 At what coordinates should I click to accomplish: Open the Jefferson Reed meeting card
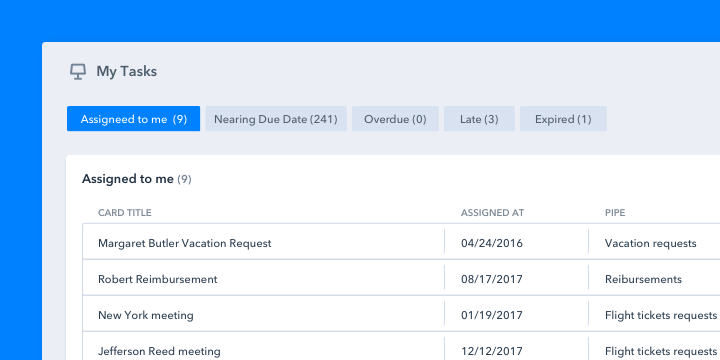(159, 352)
